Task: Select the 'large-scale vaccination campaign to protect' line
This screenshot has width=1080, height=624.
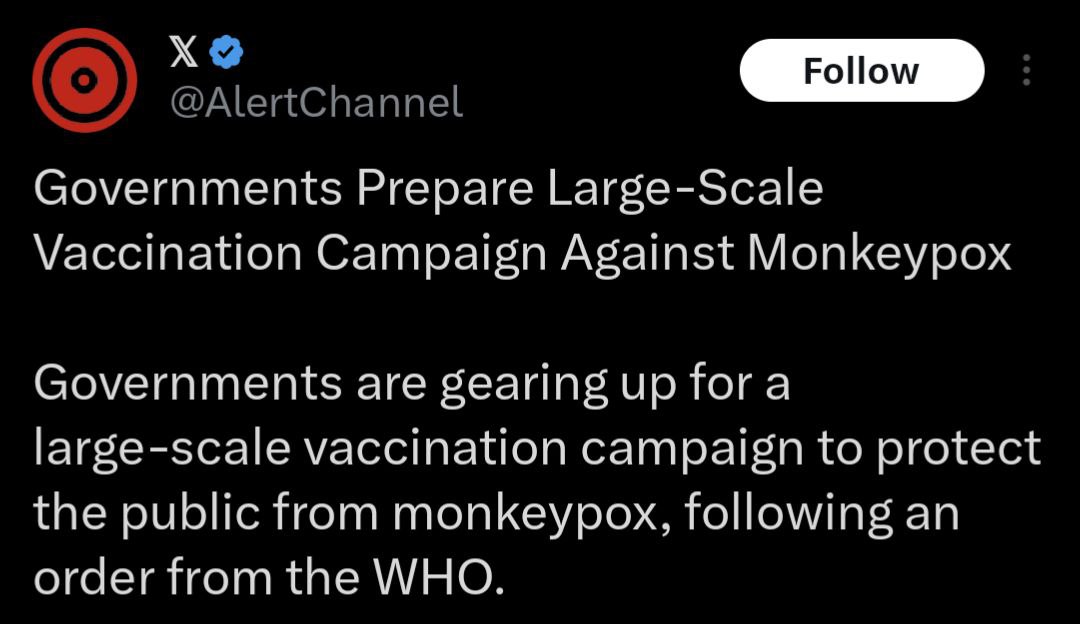Action: click(x=537, y=449)
